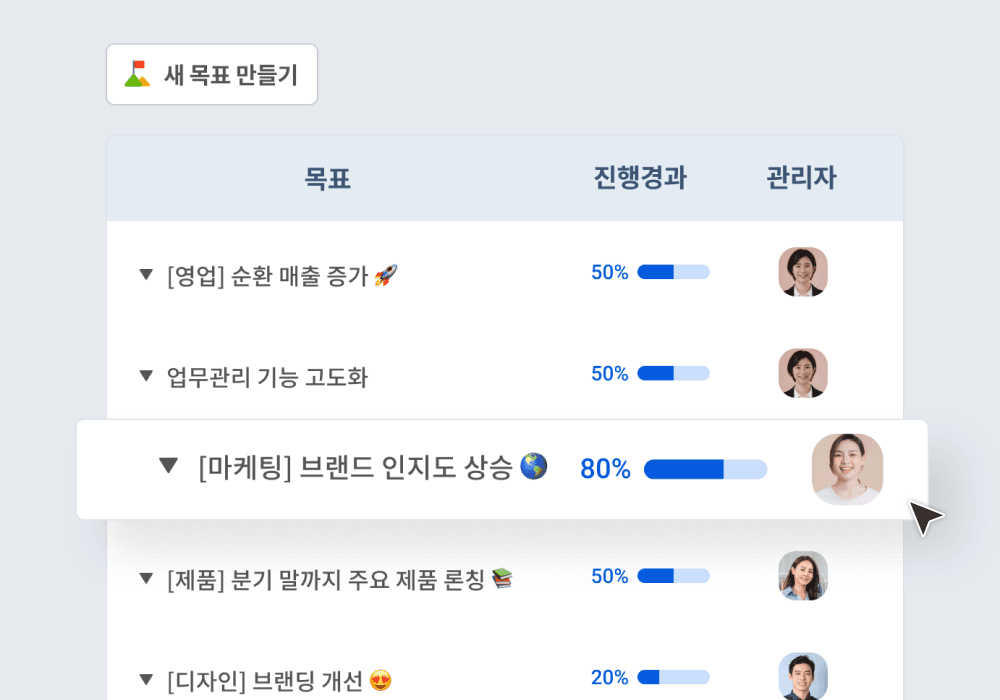The height and width of the screenshot is (700, 1000).
Task: Click manager avatar for [영업] 순환 매출 증가
Action: click(x=803, y=272)
